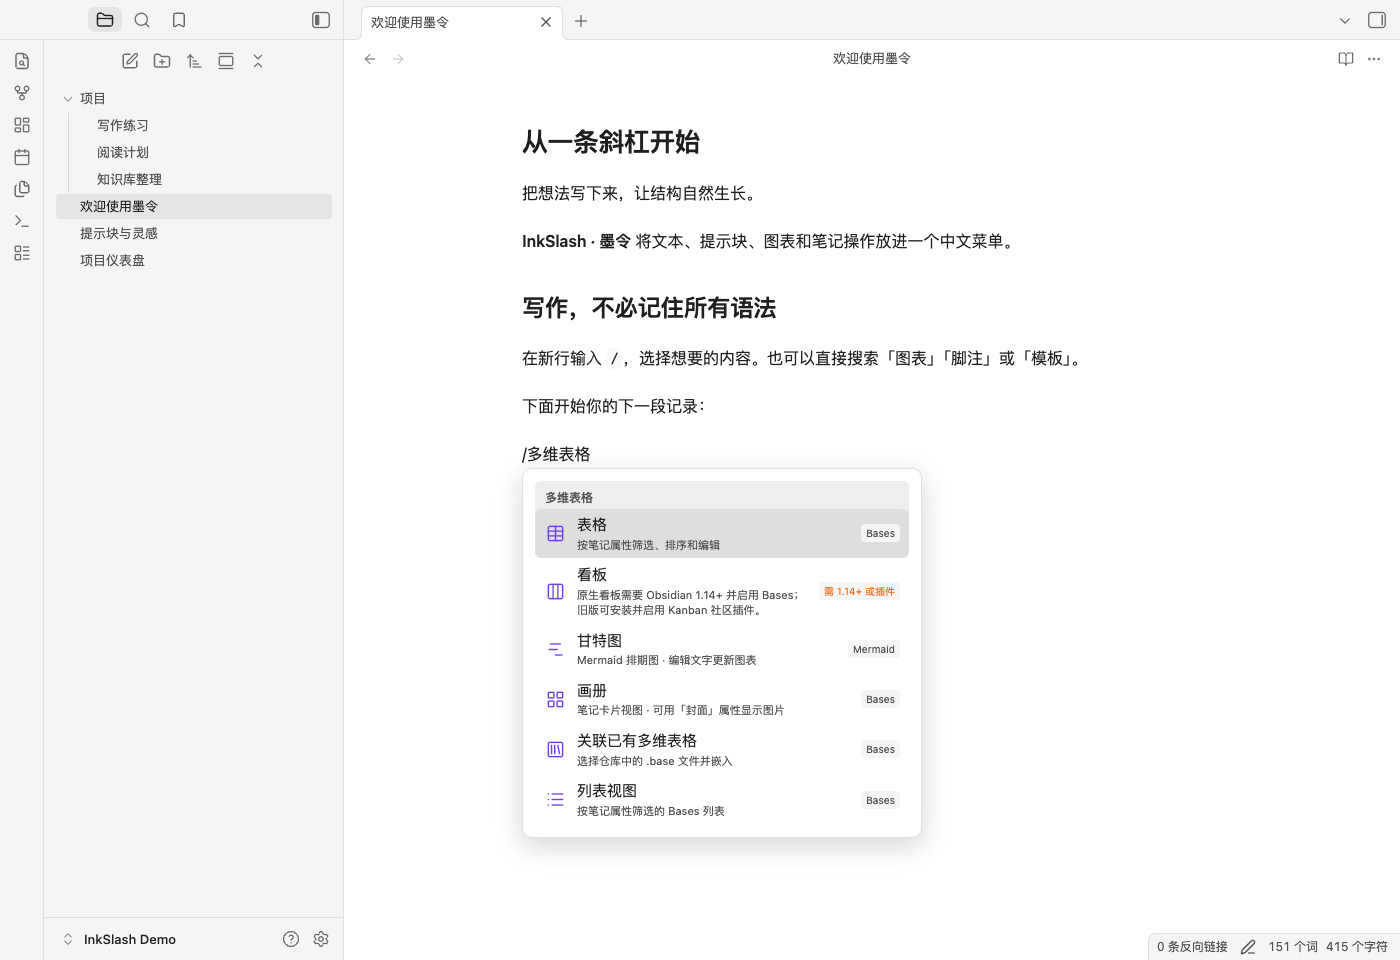Click the 画册 grid icon
This screenshot has width=1400, height=960.
tap(555, 700)
